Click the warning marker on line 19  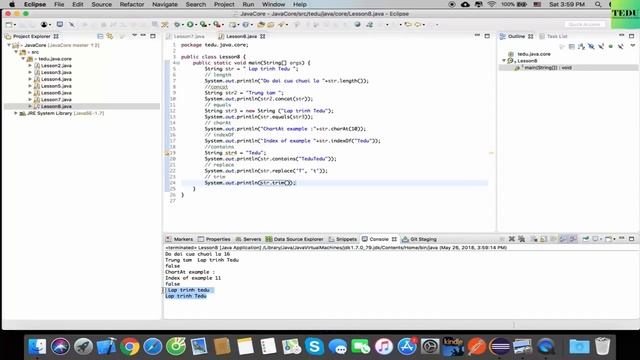tap(167, 153)
